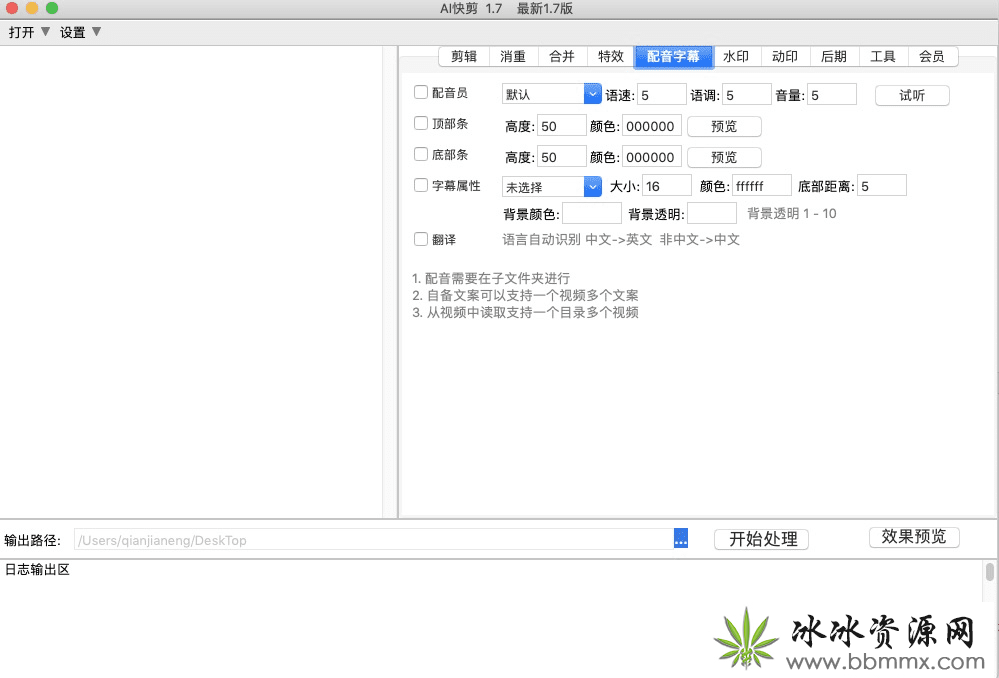Image resolution: width=999 pixels, height=678 pixels.
Task: Click the 效果预览 button
Action: (914, 537)
